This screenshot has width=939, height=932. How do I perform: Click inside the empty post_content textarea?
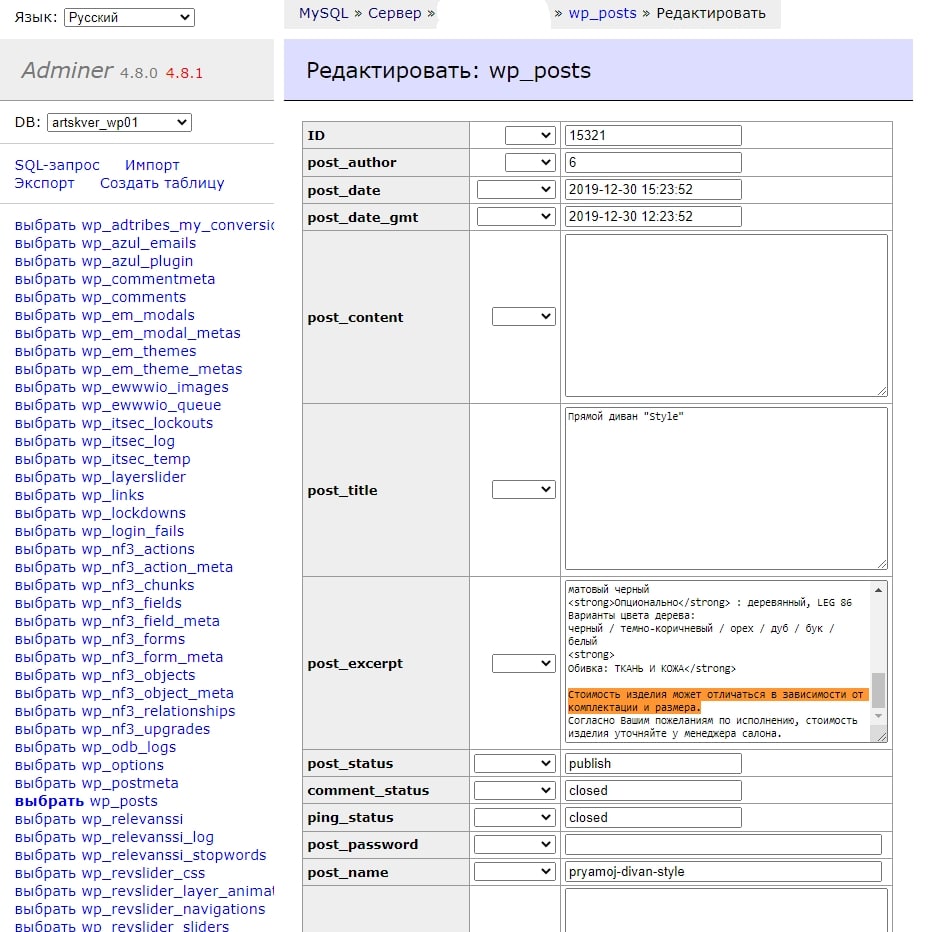tap(726, 316)
